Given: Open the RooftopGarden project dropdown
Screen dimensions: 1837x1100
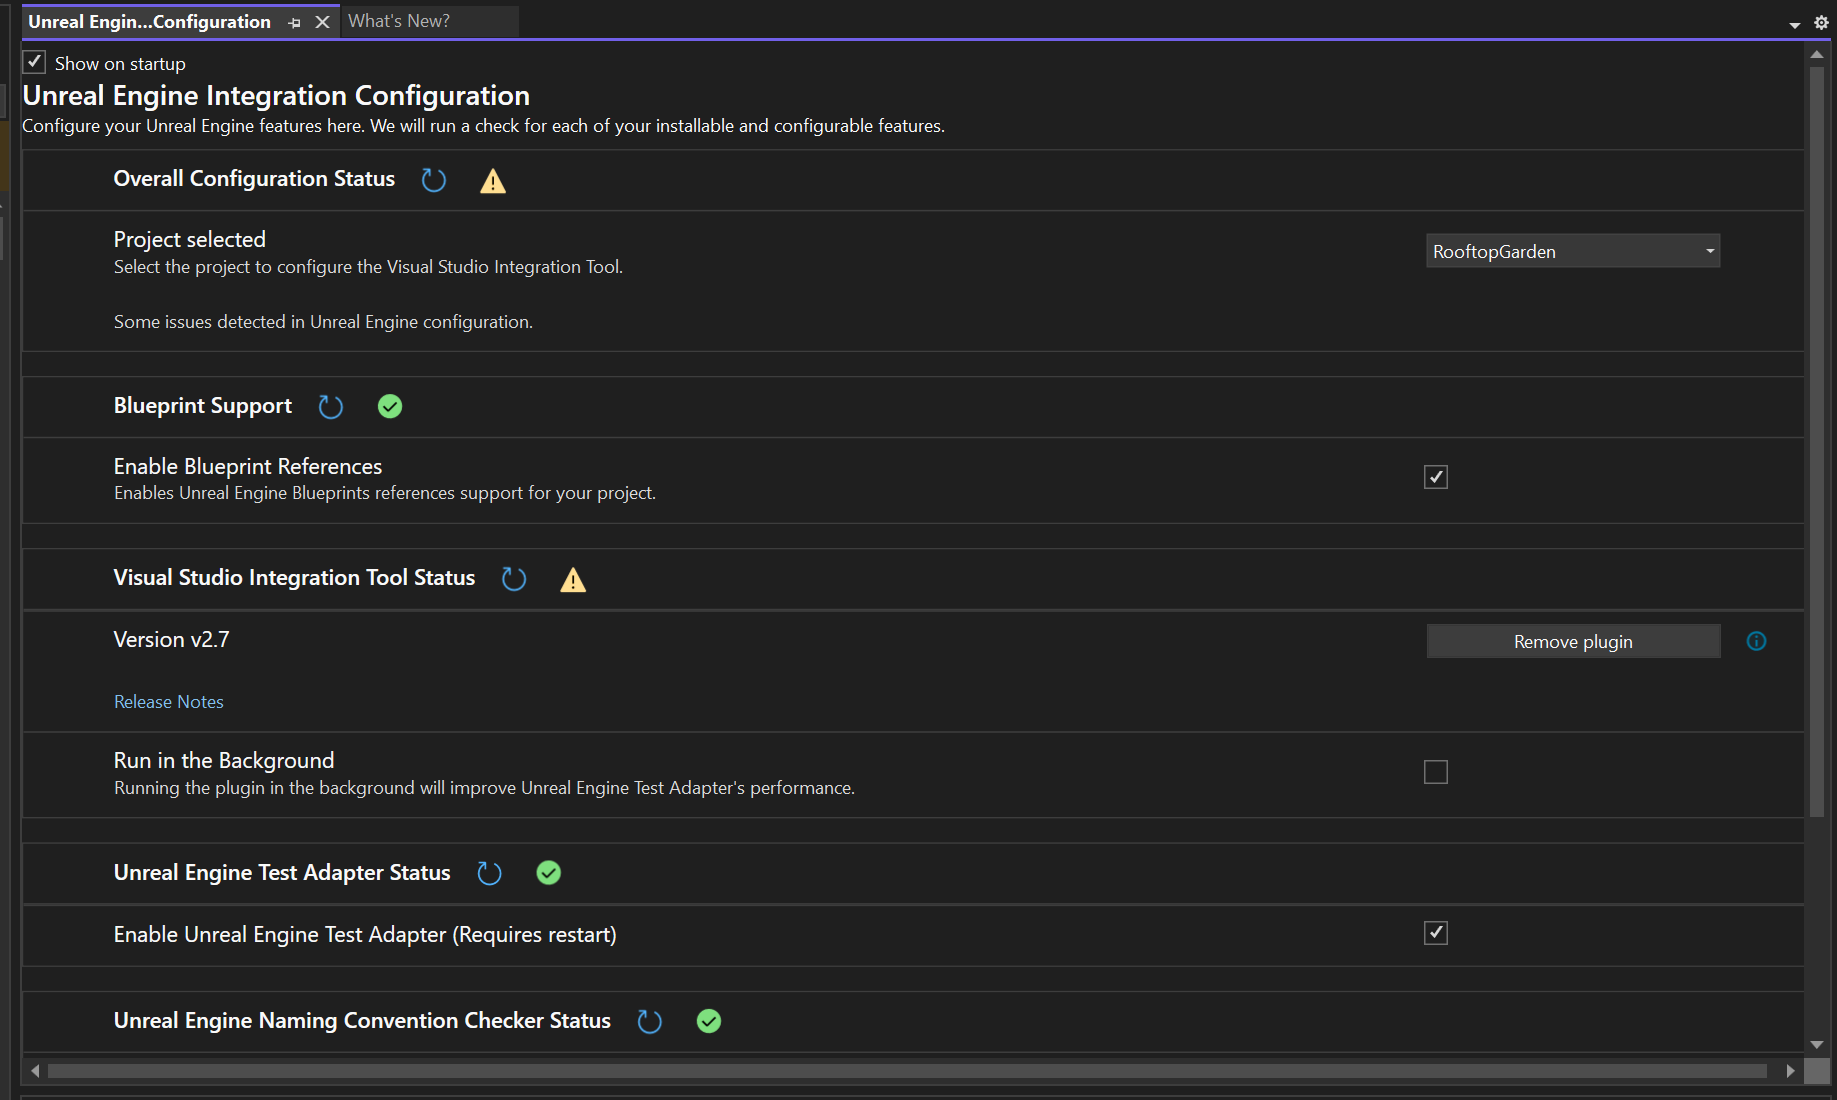Looking at the screenshot, I should 1573,251.
